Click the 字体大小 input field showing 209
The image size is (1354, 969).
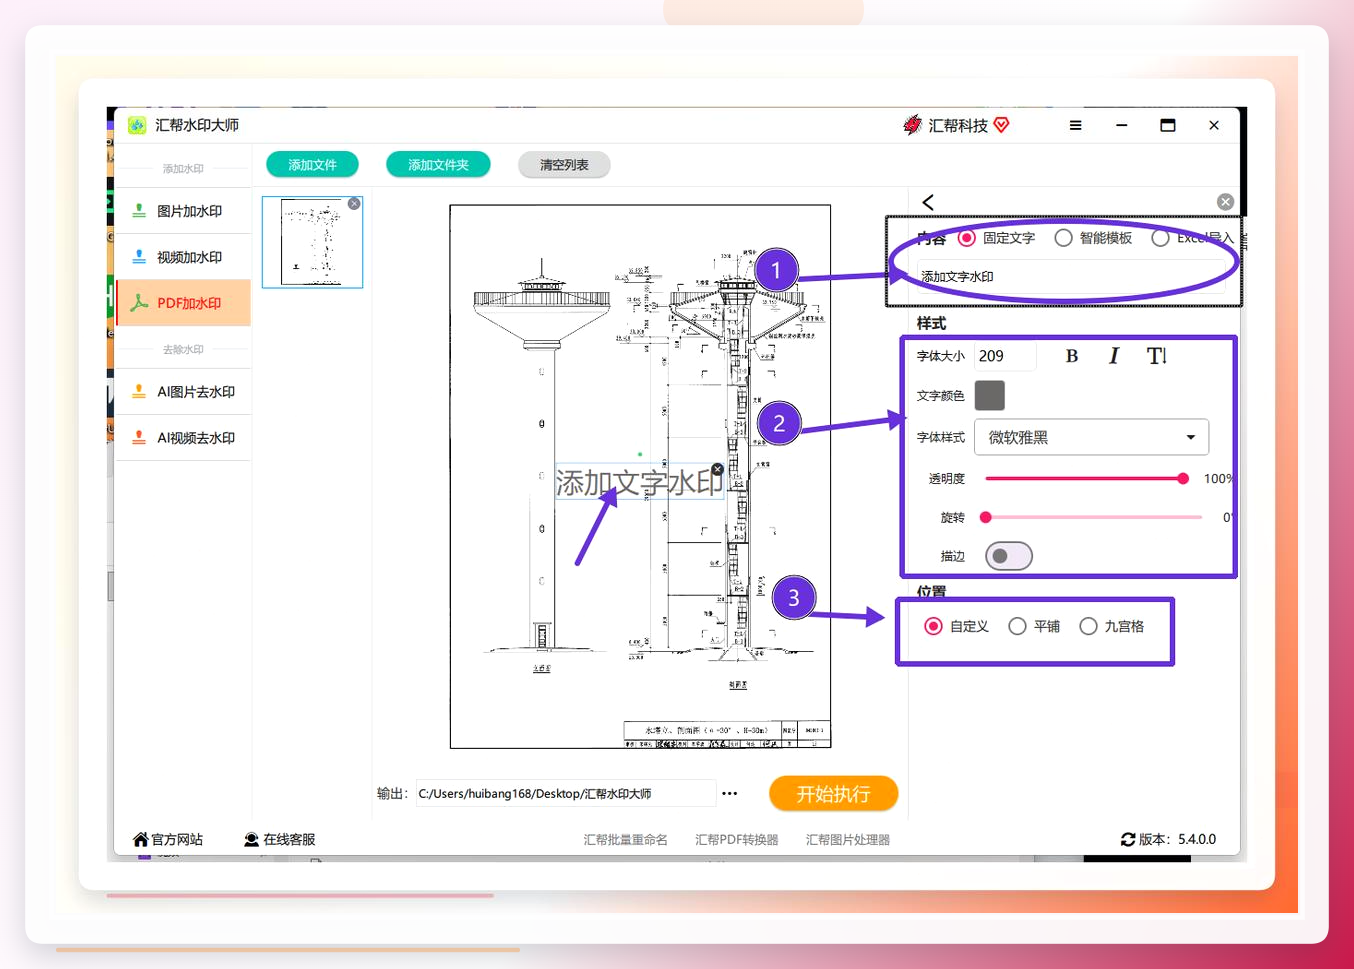(1005, 356)
